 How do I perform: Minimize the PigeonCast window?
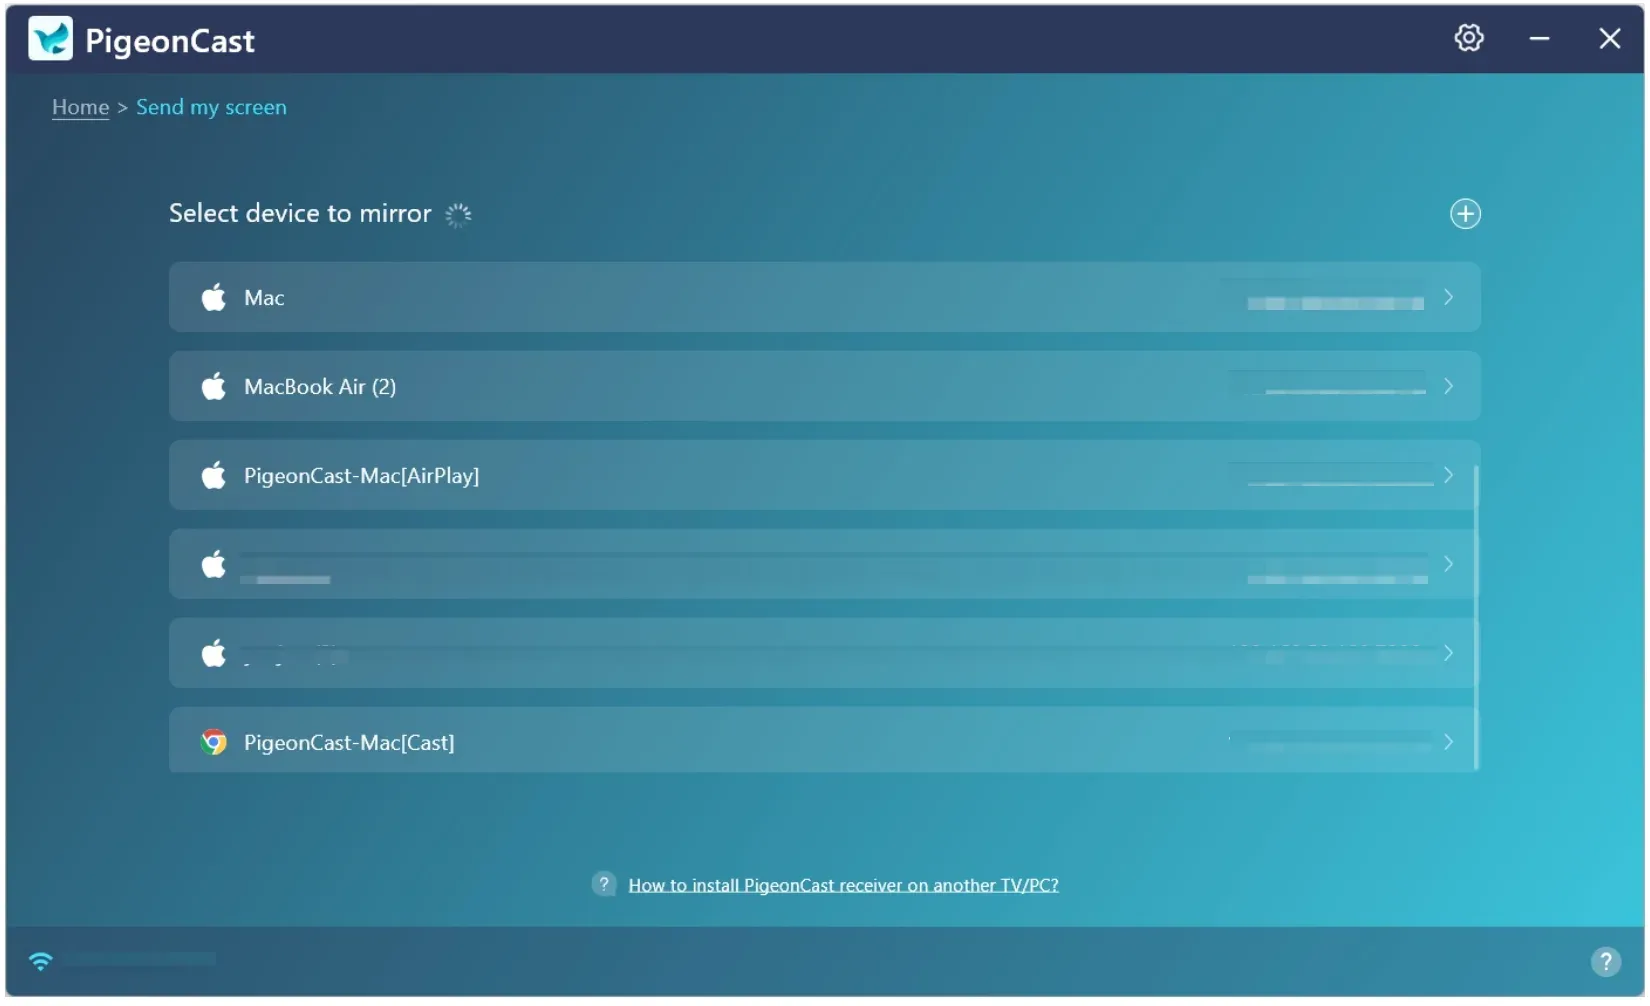pos(1539,39)
